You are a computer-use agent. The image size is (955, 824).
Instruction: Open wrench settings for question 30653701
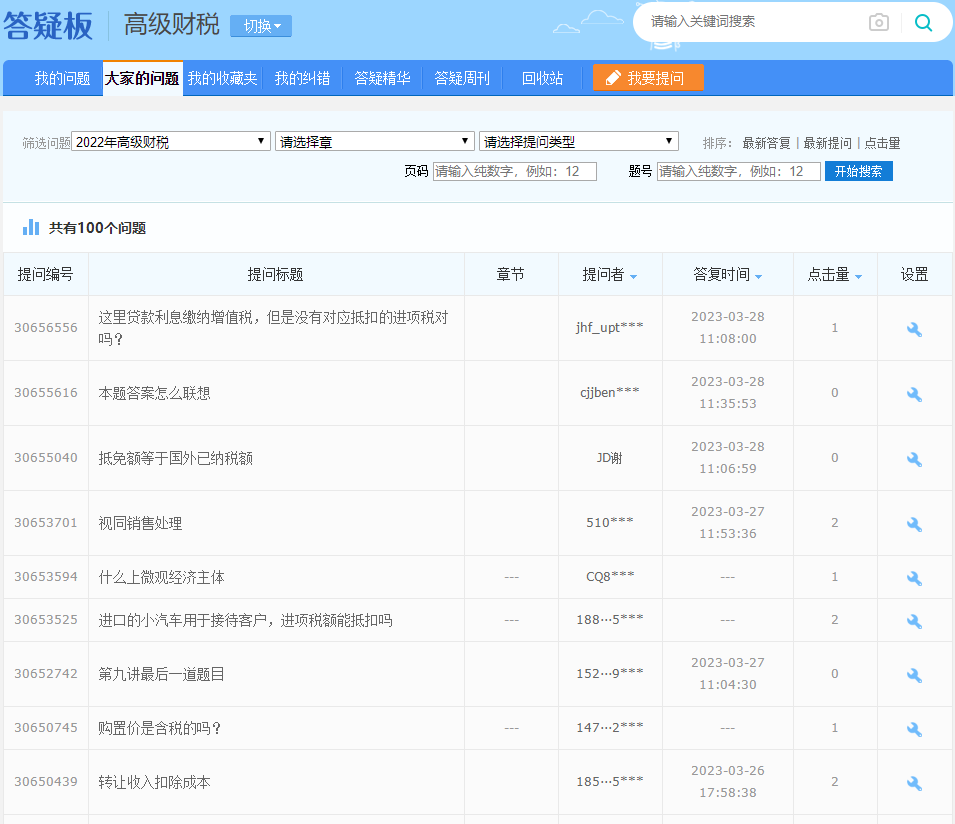914,524
